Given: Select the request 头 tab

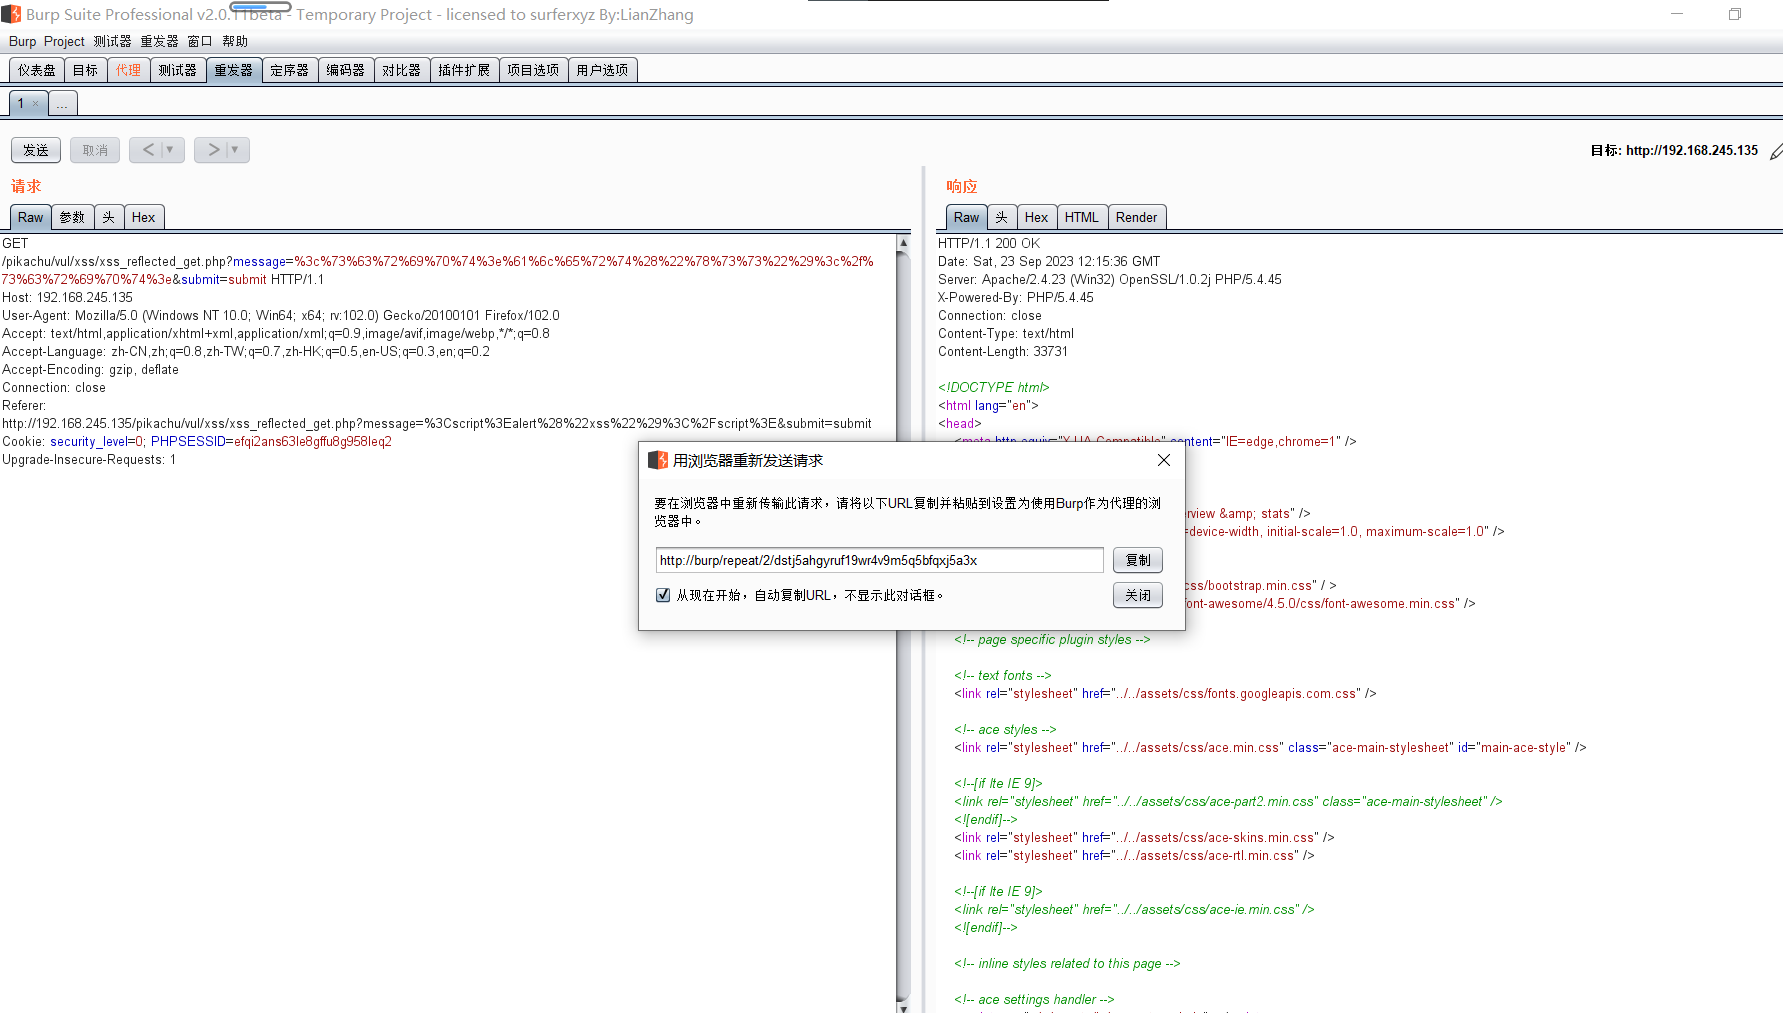Looking at the screenshot, I should point(108,217).
